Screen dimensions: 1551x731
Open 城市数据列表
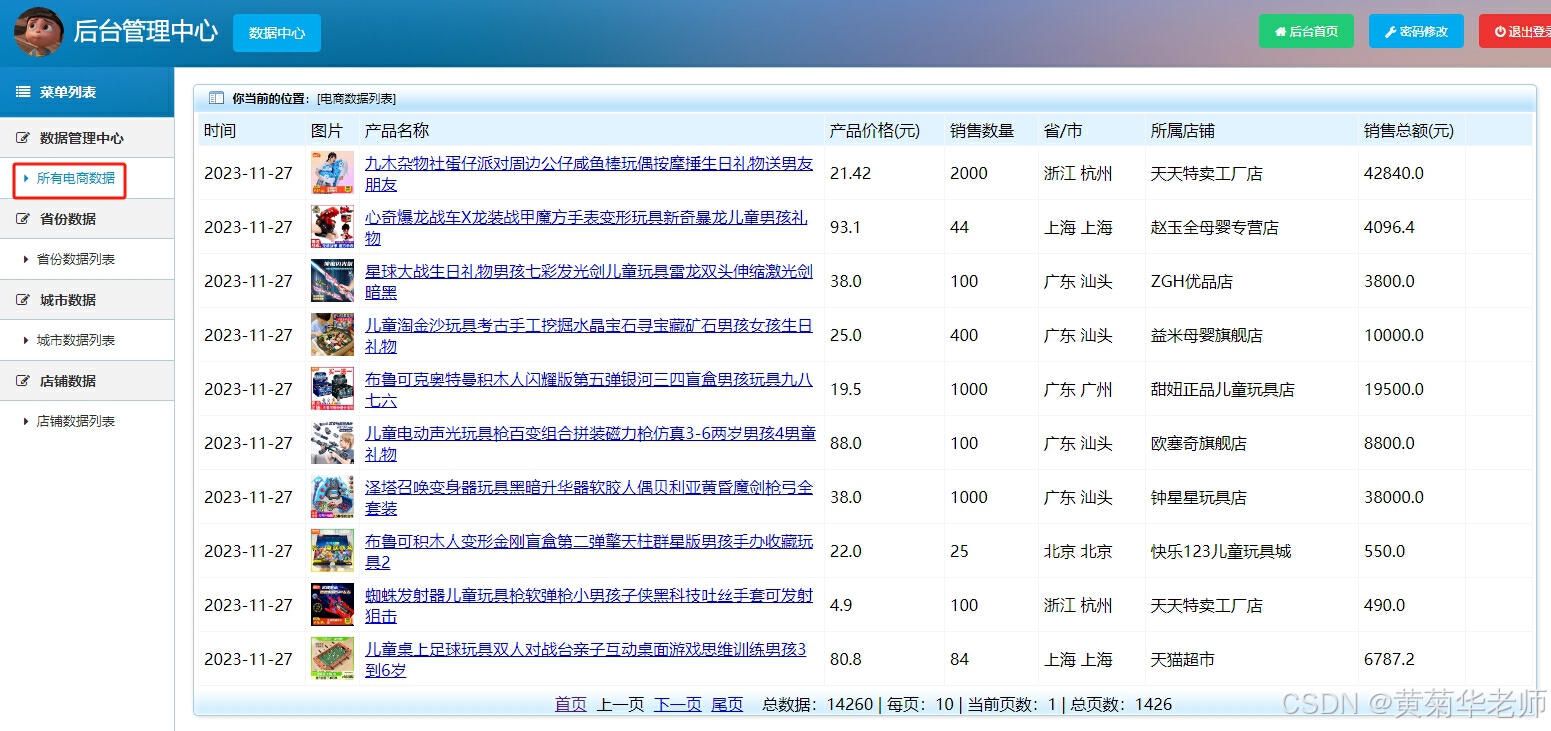pos(76,340)
